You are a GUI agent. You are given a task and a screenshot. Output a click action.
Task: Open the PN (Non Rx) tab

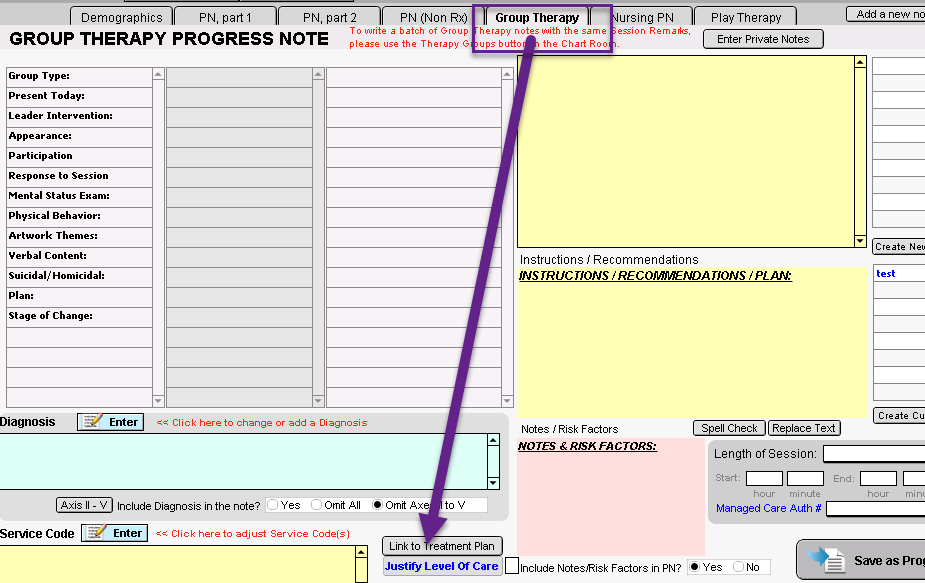(x=434, y=17)
